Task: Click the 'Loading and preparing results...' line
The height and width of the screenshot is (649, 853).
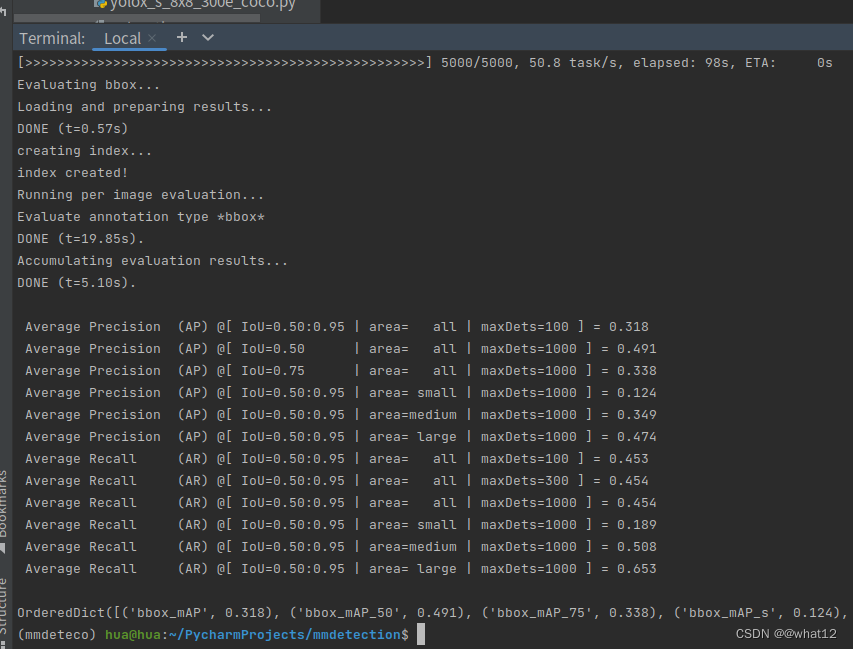Action: click(144, 107)
